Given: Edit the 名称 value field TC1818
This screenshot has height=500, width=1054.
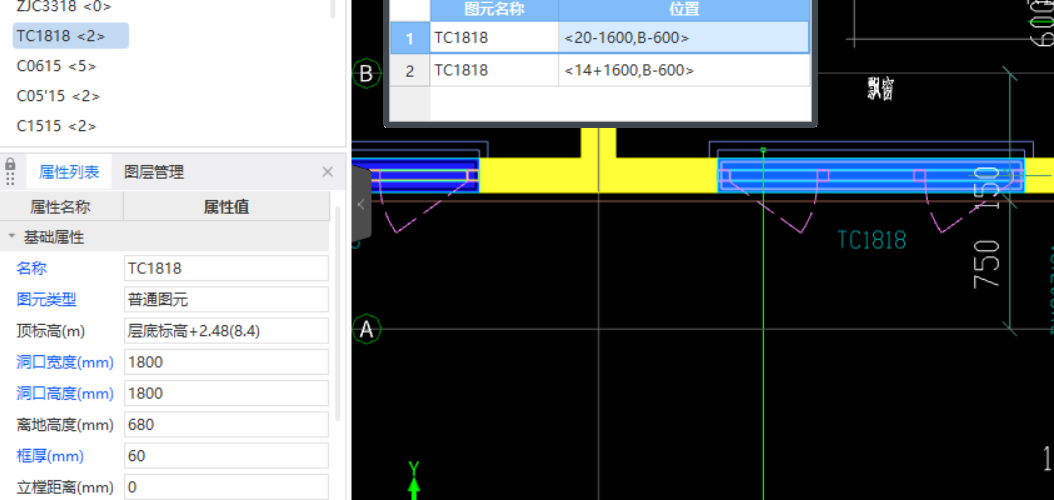Looking at the screenshot, I should coord(226,268).
